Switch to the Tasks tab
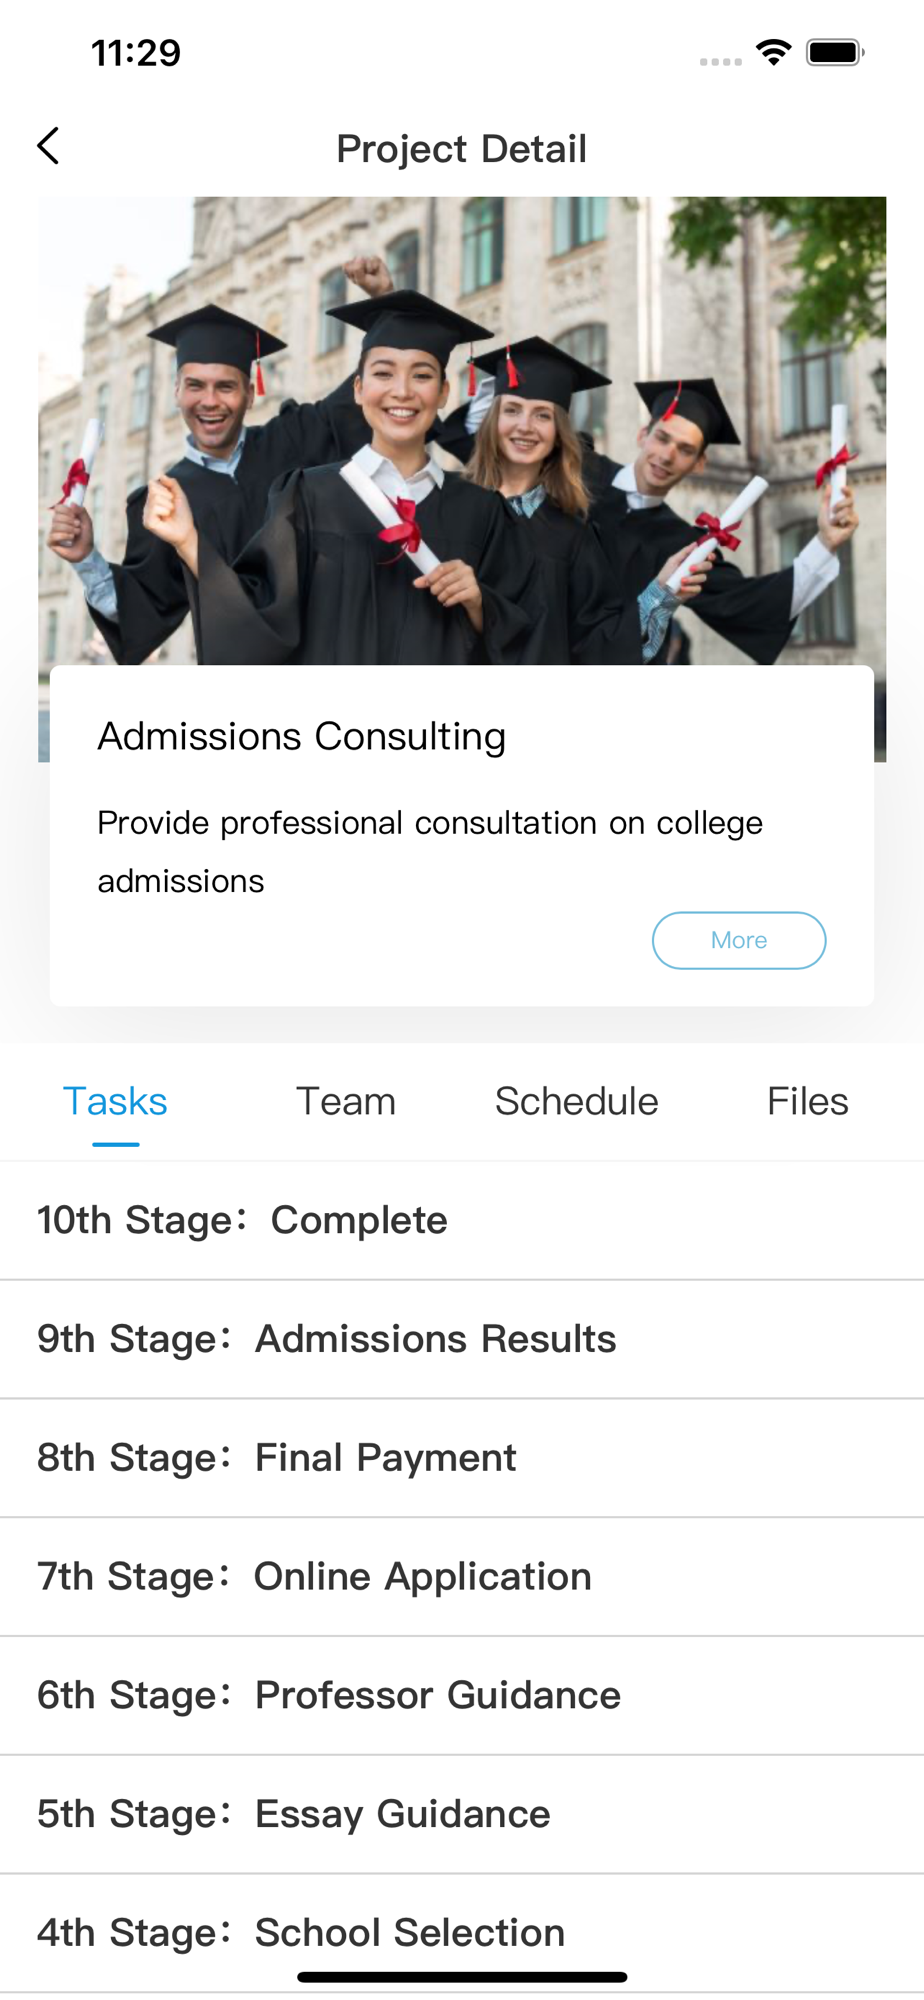The height and width of the screenshot is (2000, 924). click(x=115, y=1102)
